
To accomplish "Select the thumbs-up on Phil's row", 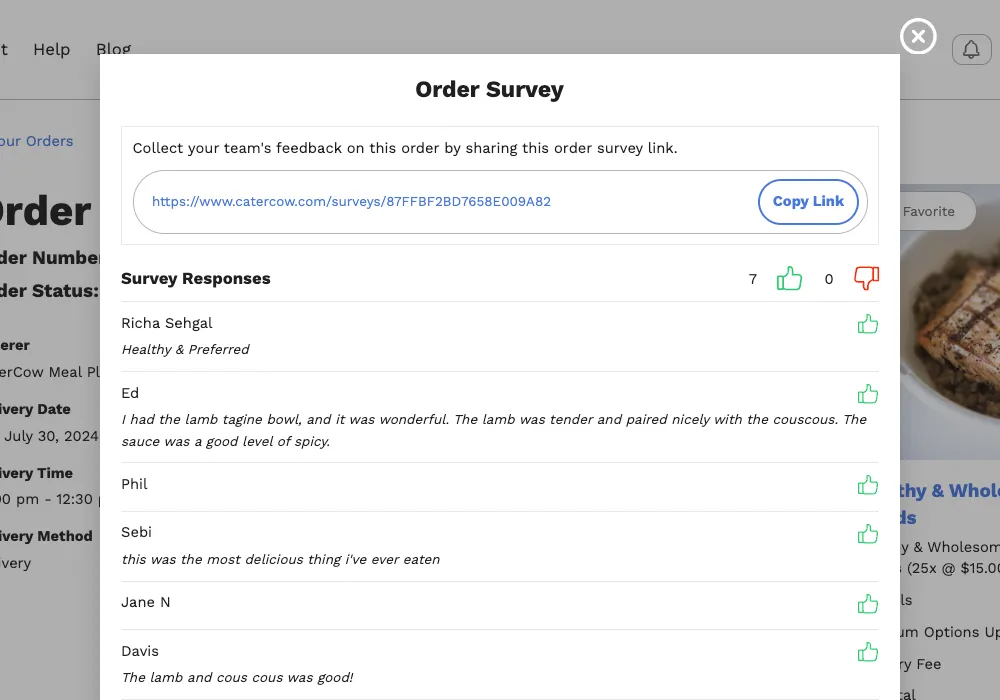I will [867, 484].
